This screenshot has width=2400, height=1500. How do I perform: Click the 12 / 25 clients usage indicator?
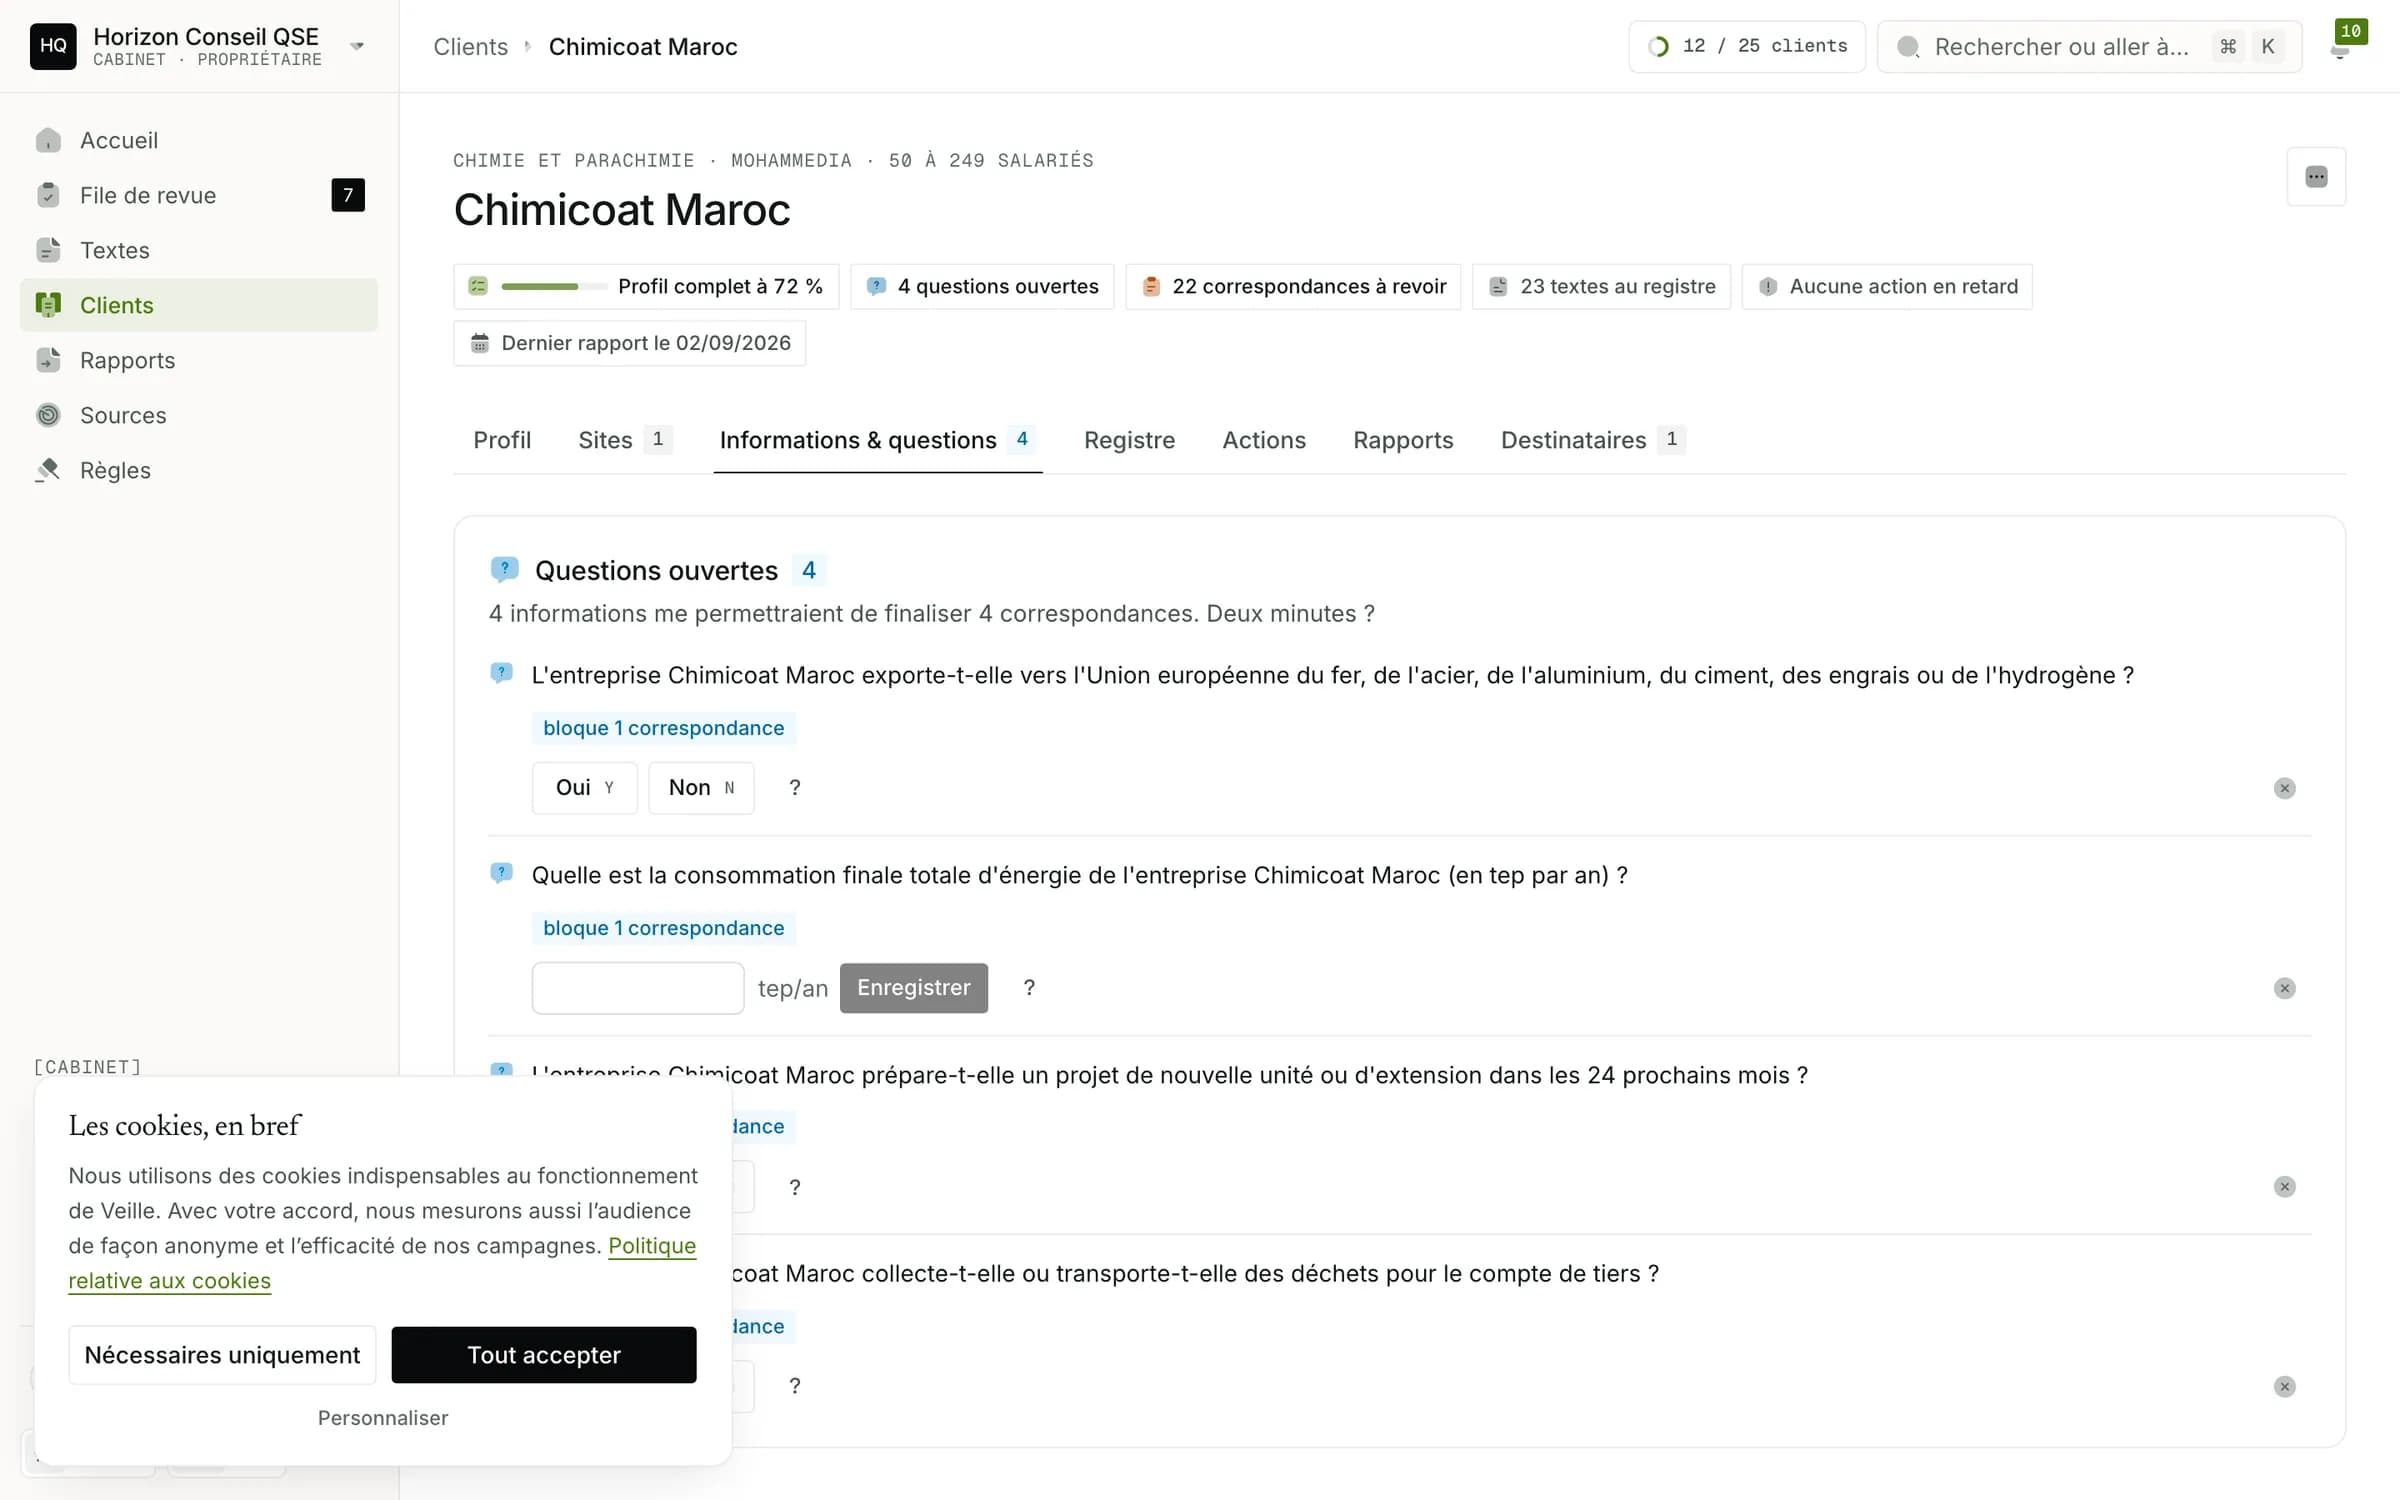click(x=1746, y=46)
